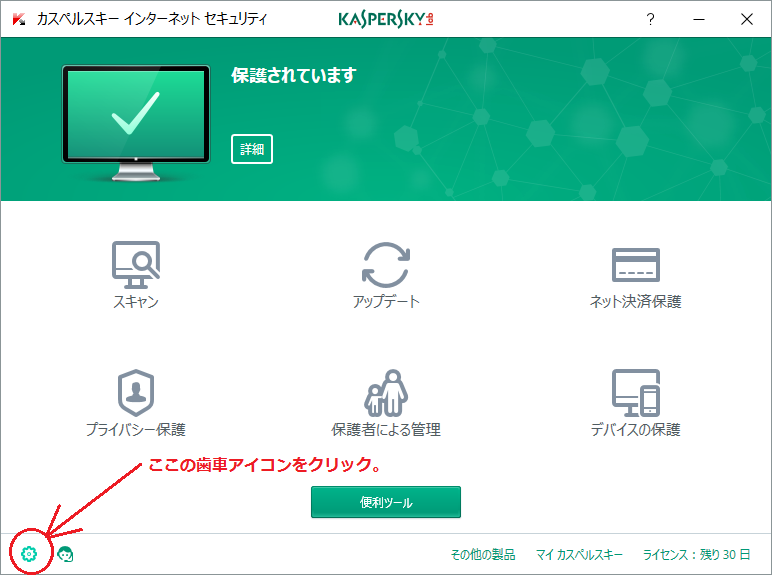The height and width of the screenshot is (575, 772).
Task: Click the KASPERSKY logo in the title bar
Action: click(385, 19)
